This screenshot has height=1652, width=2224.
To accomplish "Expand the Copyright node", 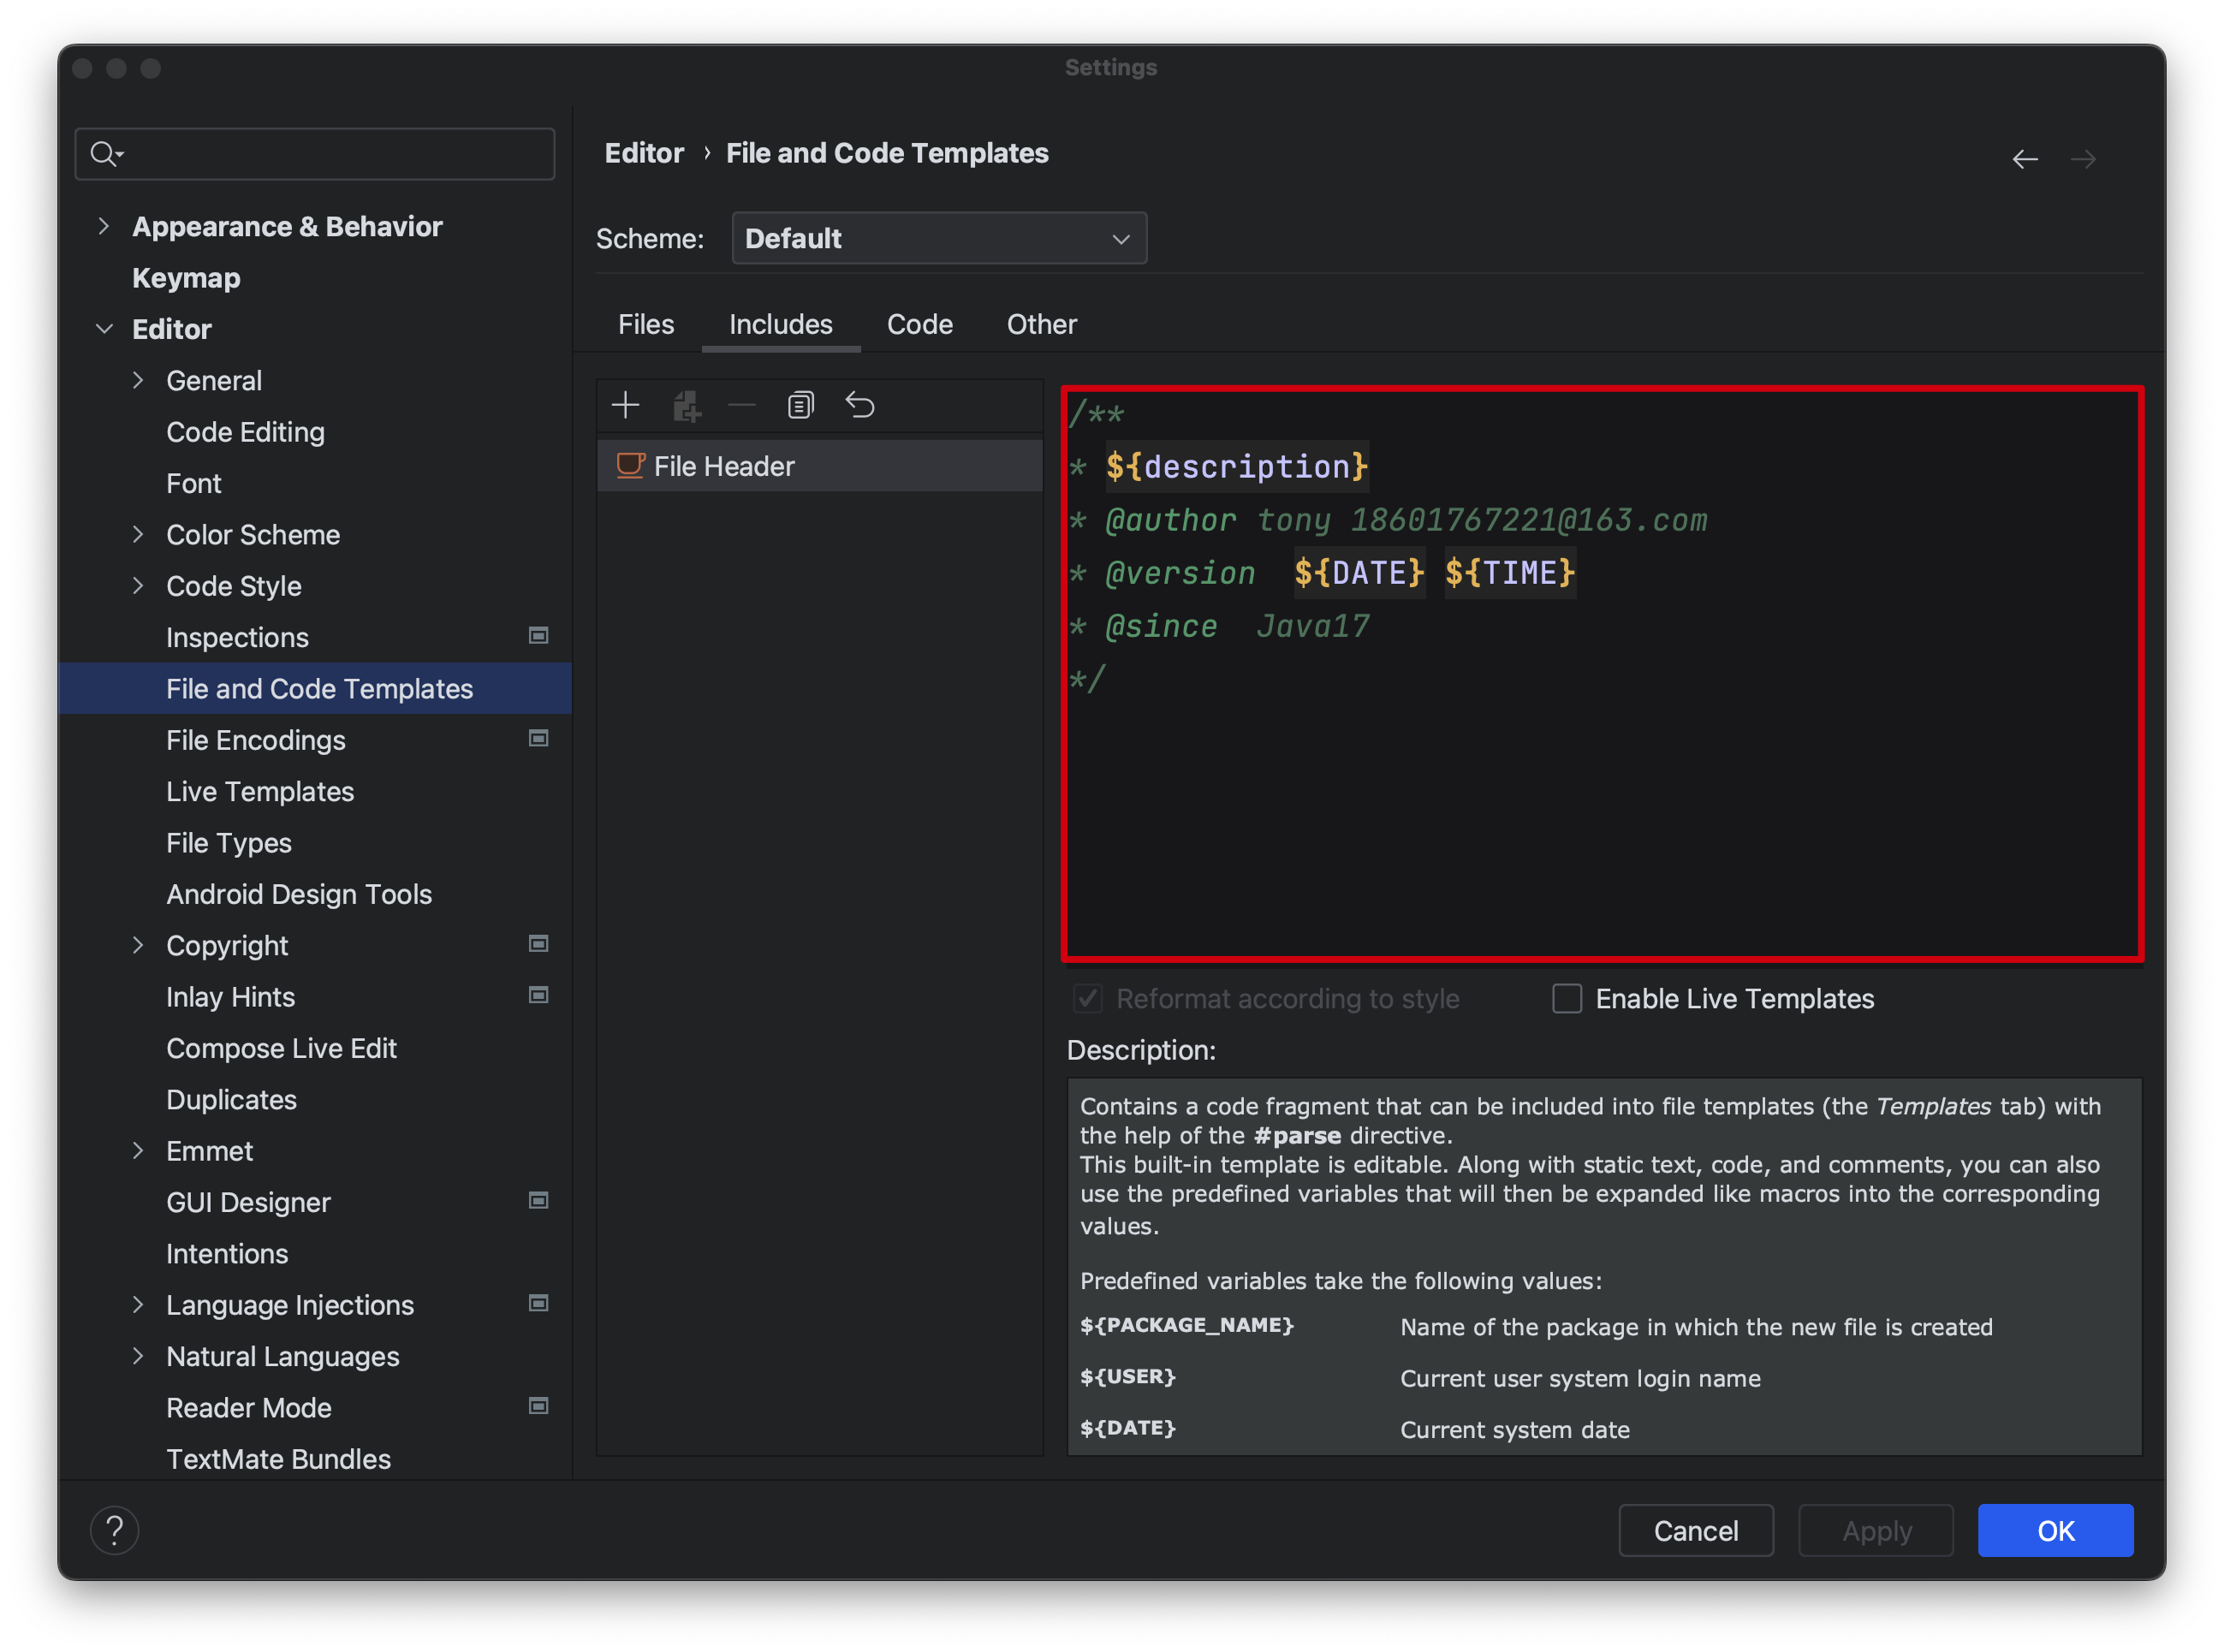I will pyautogui.click(x=138, y=945).
